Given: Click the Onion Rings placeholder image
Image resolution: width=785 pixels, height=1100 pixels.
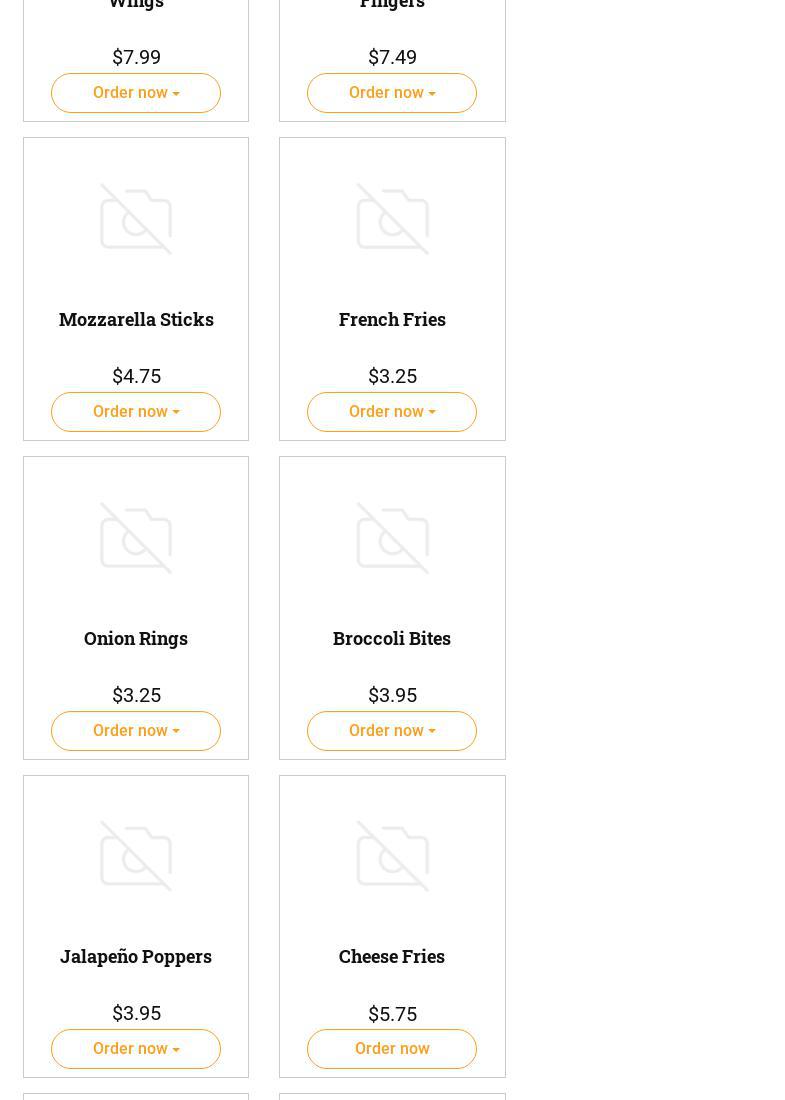Looking at the screenshot, I should coord(136,538).
